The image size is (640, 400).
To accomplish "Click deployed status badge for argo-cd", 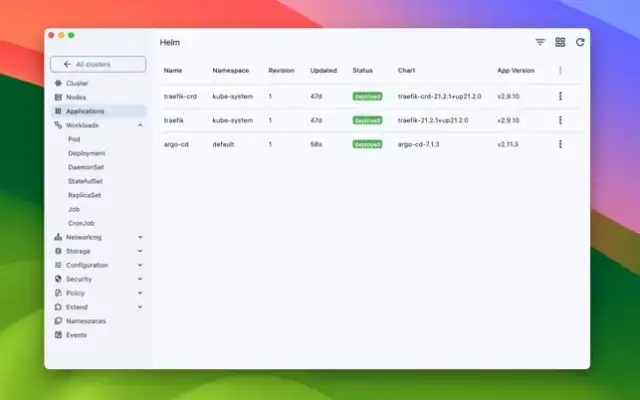I will (367, 144).
